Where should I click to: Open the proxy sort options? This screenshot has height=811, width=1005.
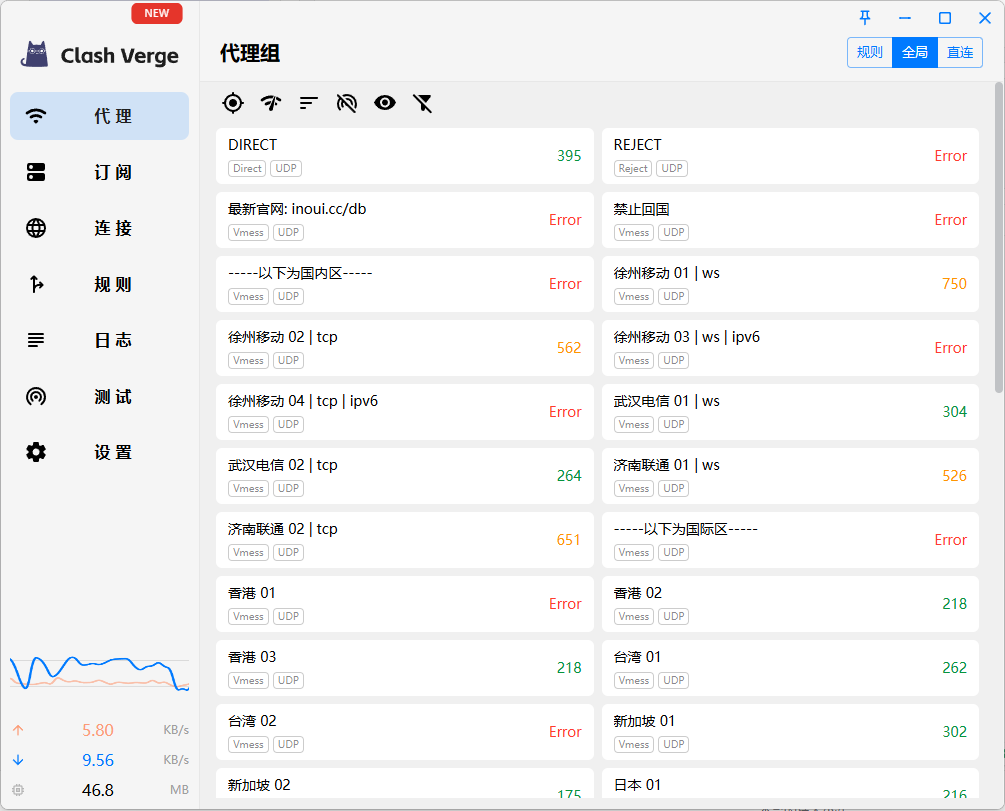308,103
